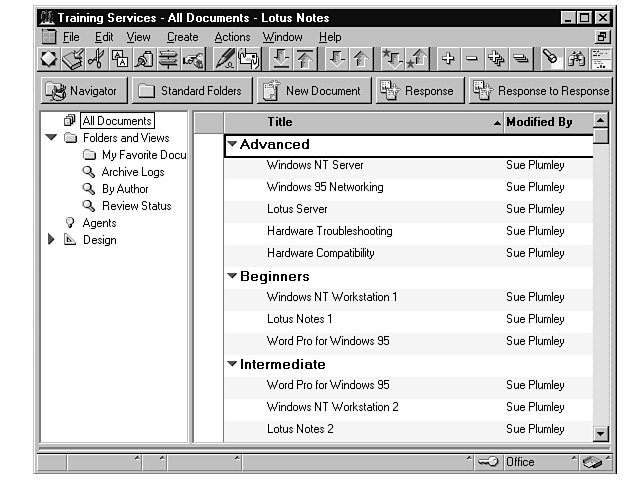
Task: Click the last toolbar icon showing a list
Action: [600, 59]
